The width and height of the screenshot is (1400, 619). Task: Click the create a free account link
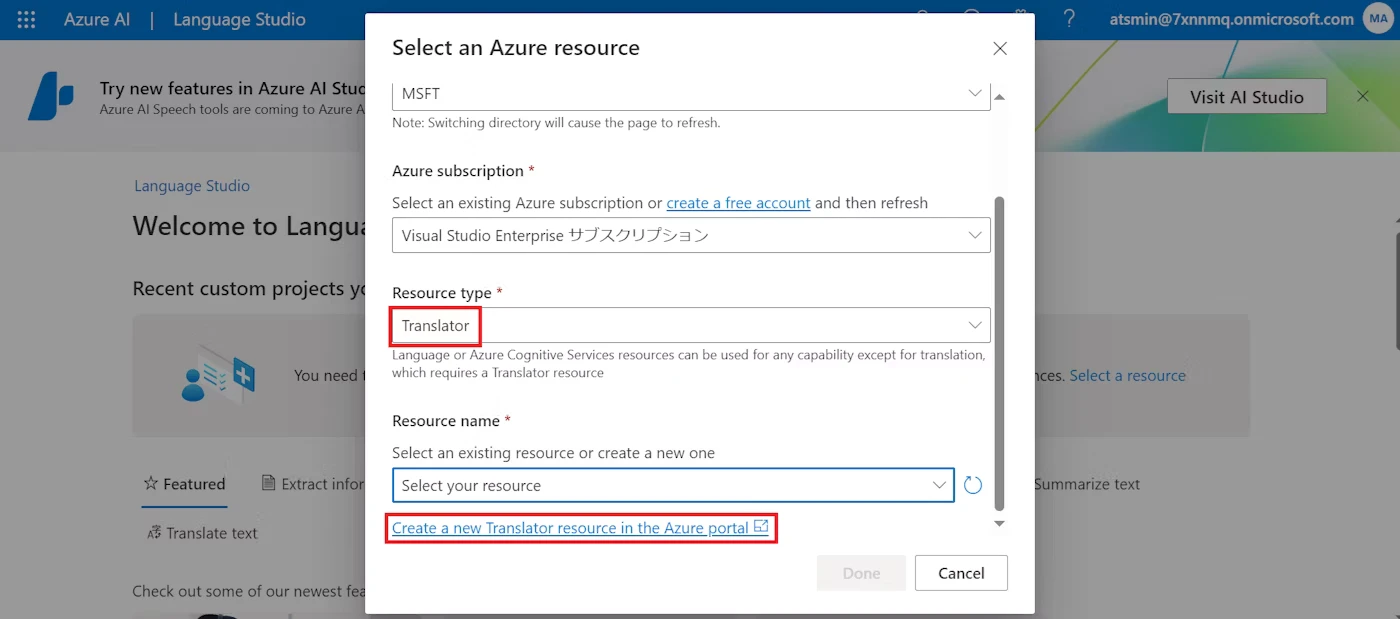pos(738,203)
